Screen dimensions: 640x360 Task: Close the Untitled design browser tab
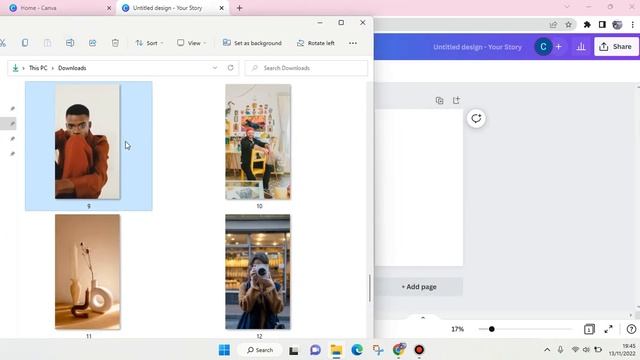(x=222, y=8)
